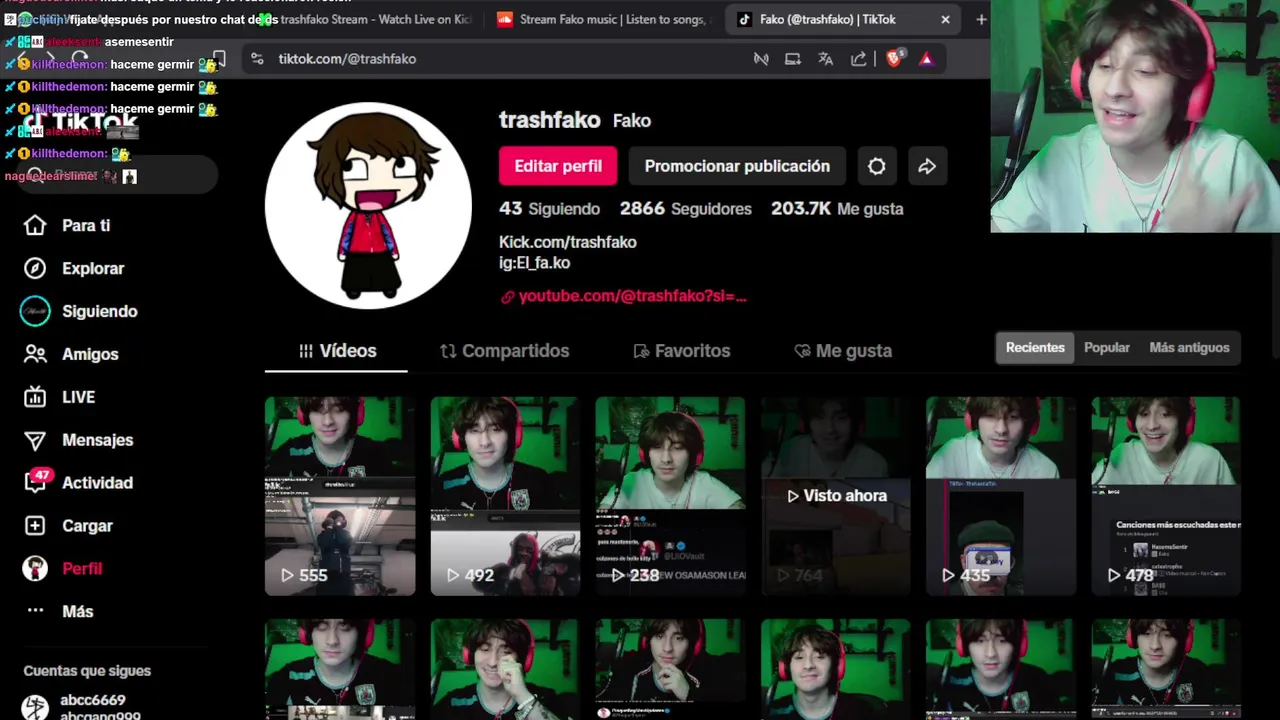Viewport: 1280px width, 720px height.
Task: Open the Brave Shields icon
Action: click(x=895, y=58)
